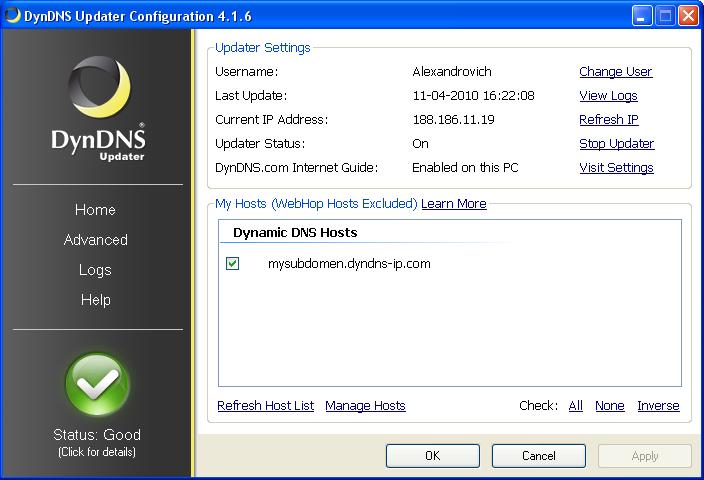The height and width of the screenshot is (480, 704).
Task: Click the DynDNS Updater moon logo
Action: [100, 86]
